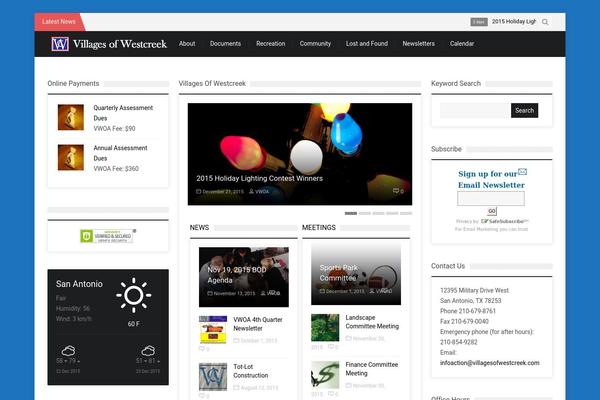Click the Quarterly Assessment Dues thumbnail image
Viewport: 600px width, 400px height.
(x=71, y=118)
